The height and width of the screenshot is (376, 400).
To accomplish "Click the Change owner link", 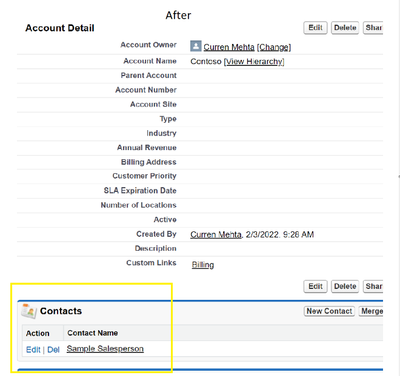I will click(274, 47).
